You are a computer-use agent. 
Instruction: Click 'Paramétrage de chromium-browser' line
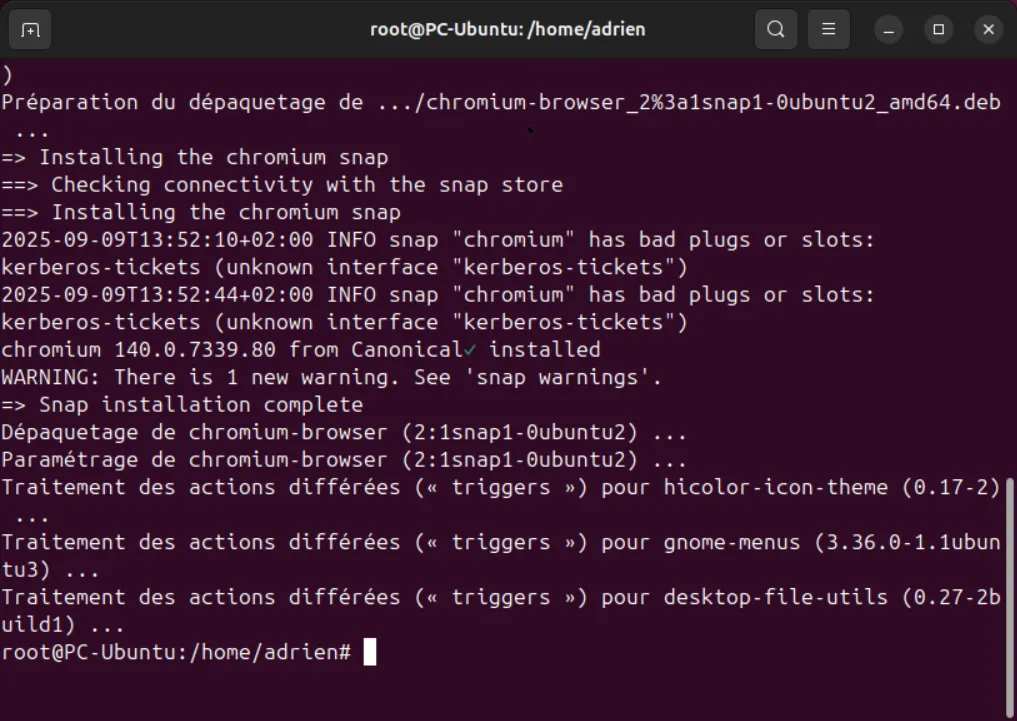(x=344, y=460)
